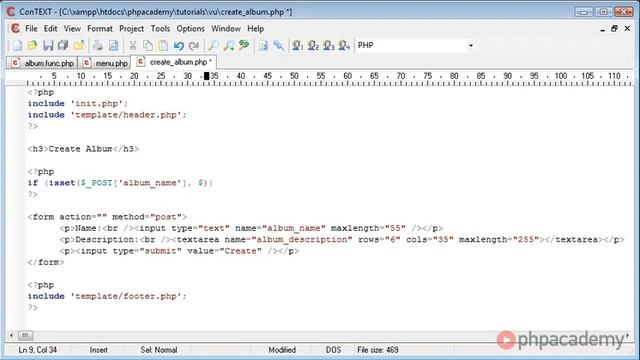This screenshot has height=360, width=640.
Task: Save the current file via floppy icon
Action: click(x=48, y=45)
